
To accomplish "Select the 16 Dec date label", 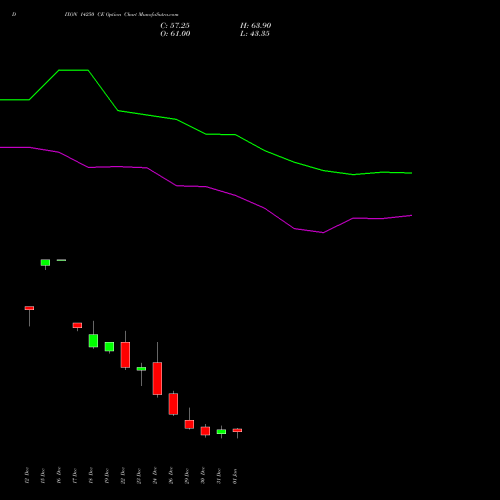I will pyautogui.click(x=59, y=476).
